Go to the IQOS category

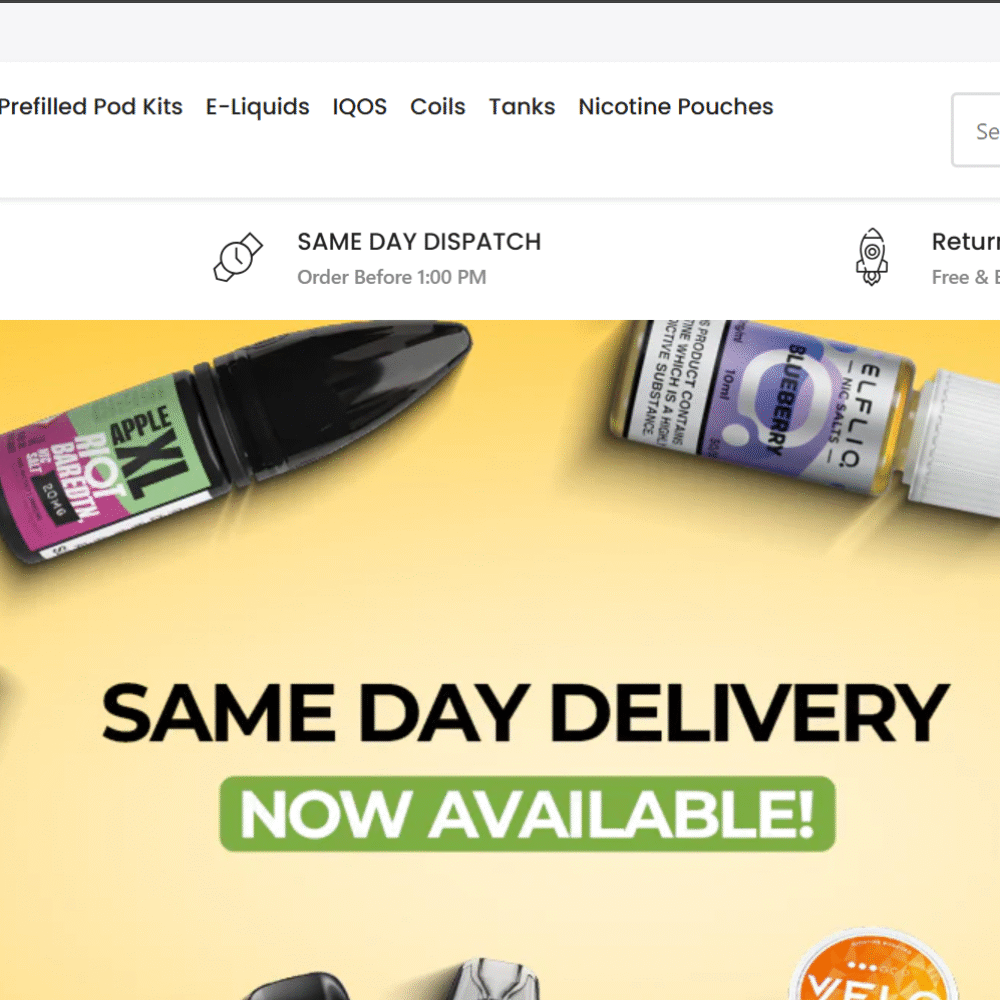click(x=360, y=107)
